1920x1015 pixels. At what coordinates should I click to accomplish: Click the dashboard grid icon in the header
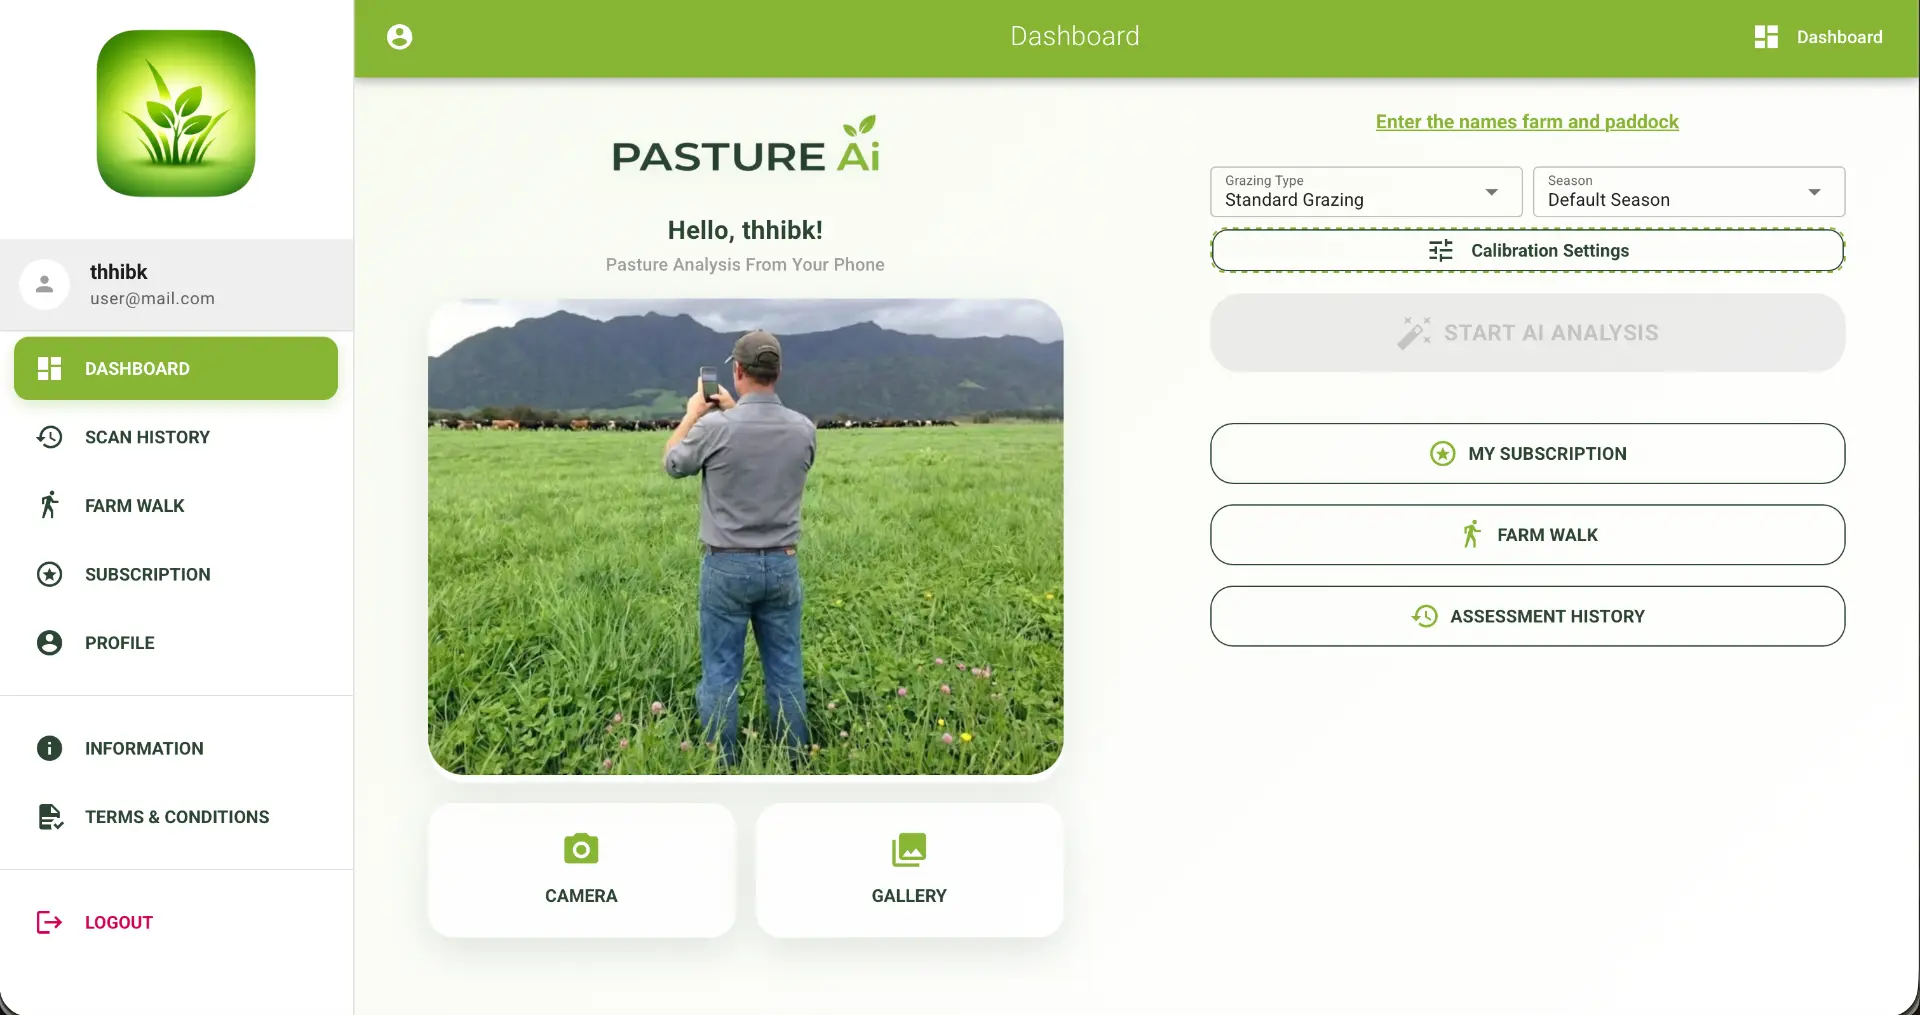pos(1766,37)
